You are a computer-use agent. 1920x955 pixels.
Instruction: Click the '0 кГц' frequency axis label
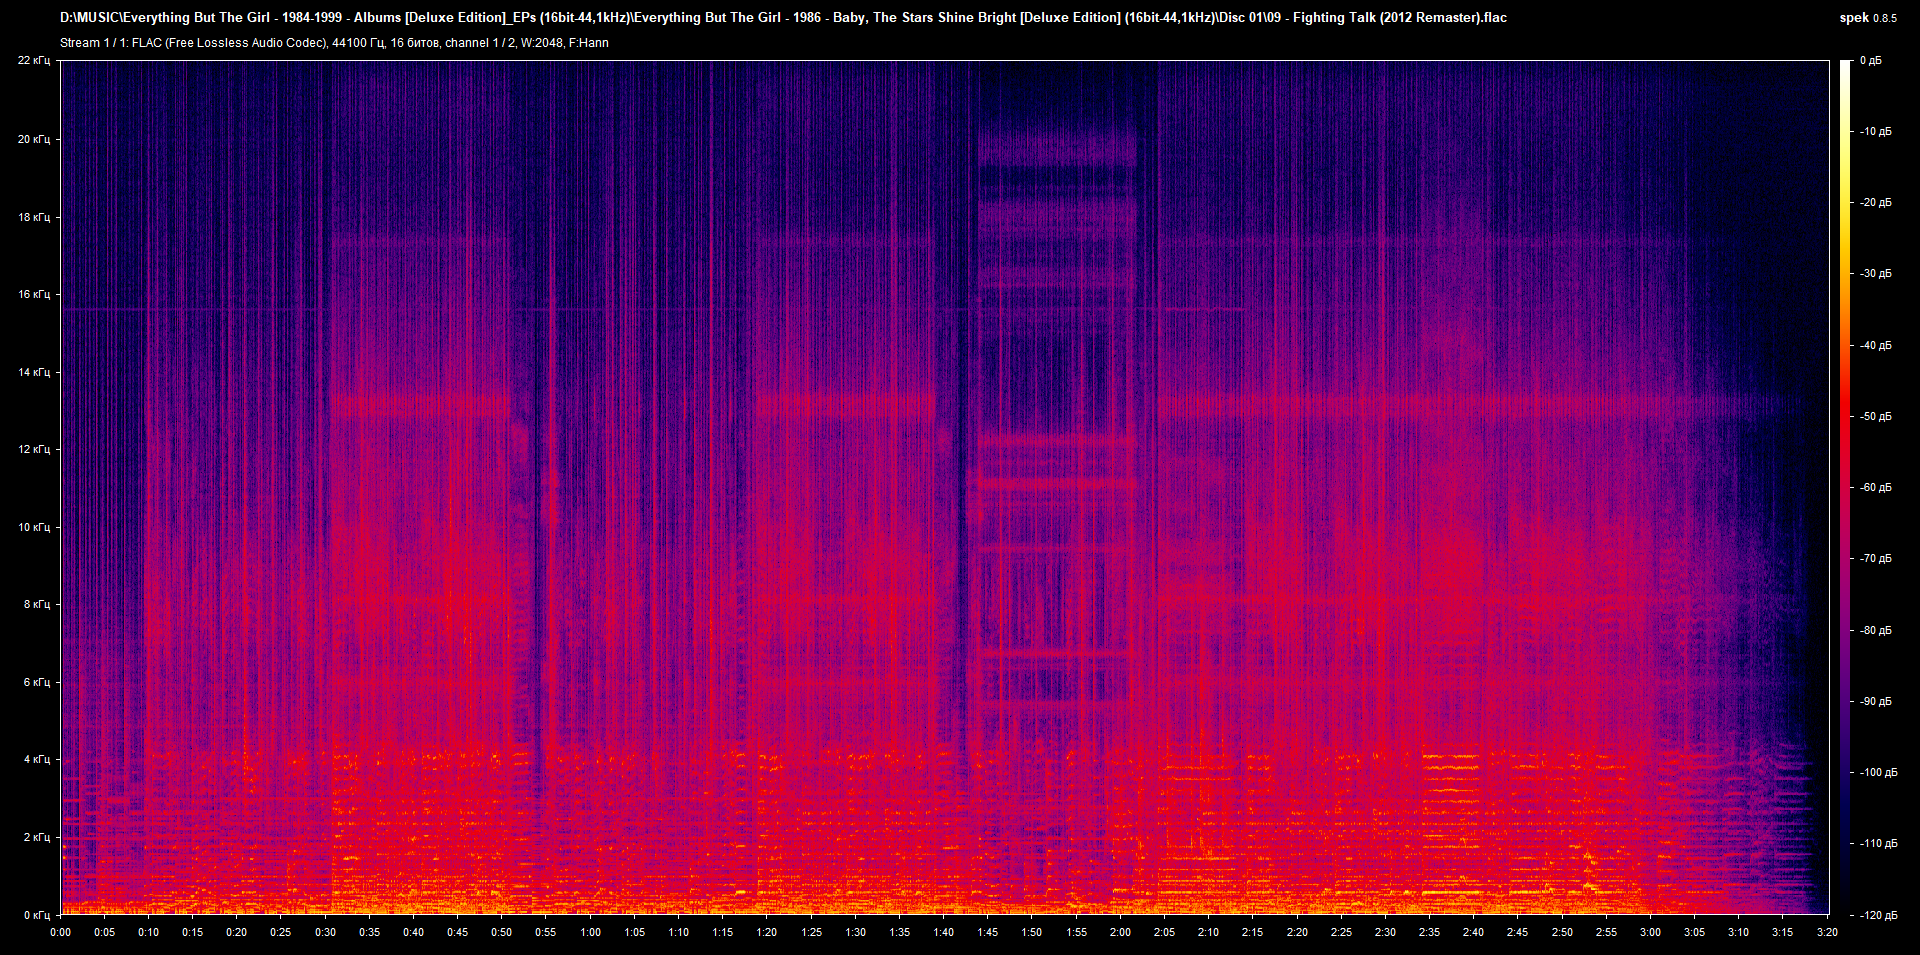[37, 915]
